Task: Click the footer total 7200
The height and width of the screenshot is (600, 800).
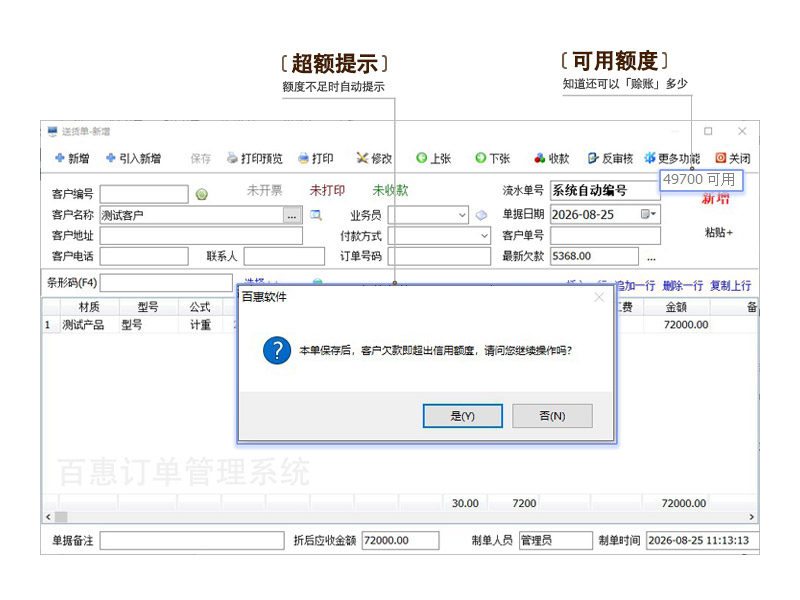Action: coord(524,504)
